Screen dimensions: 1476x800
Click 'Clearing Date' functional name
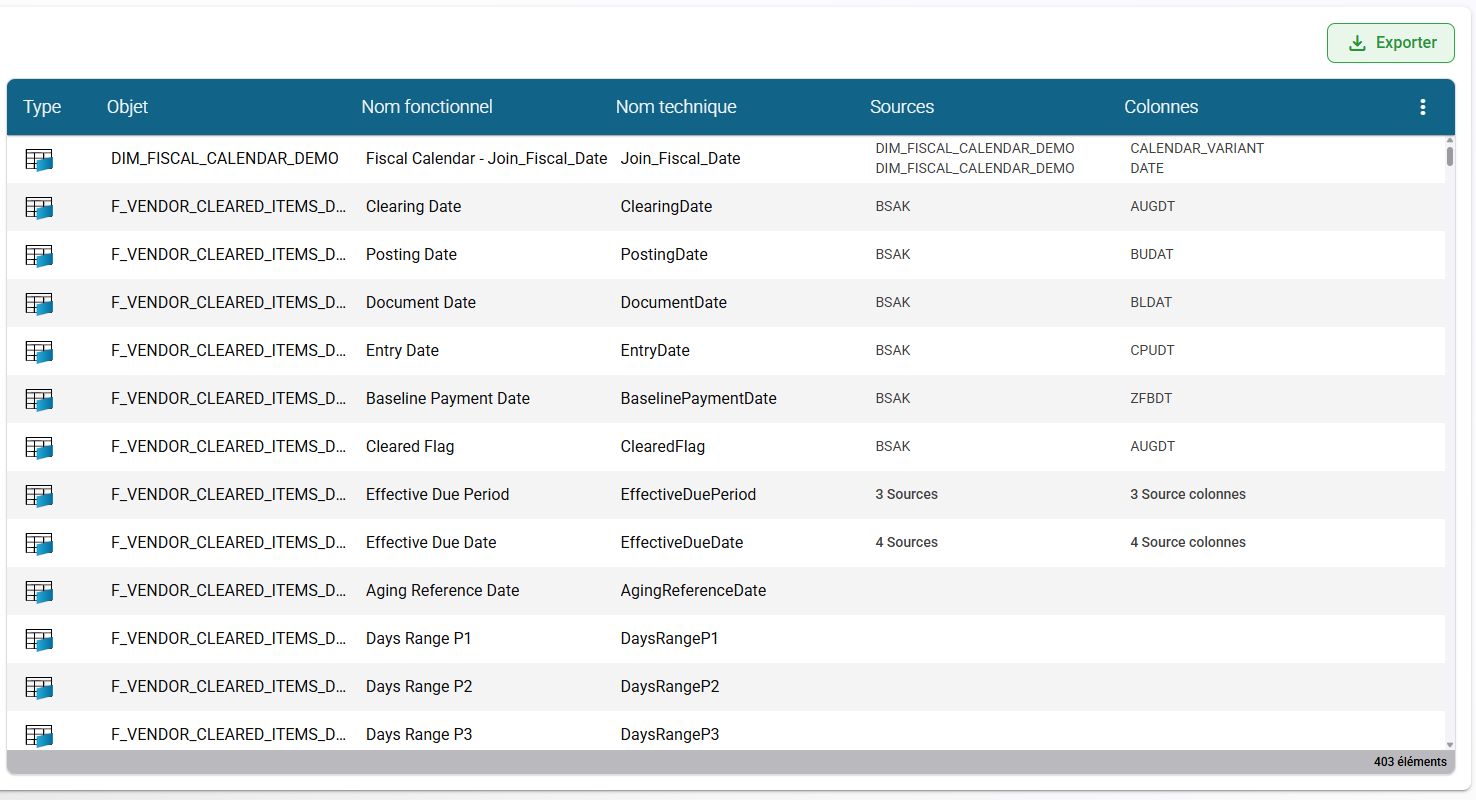pos(414,206)
